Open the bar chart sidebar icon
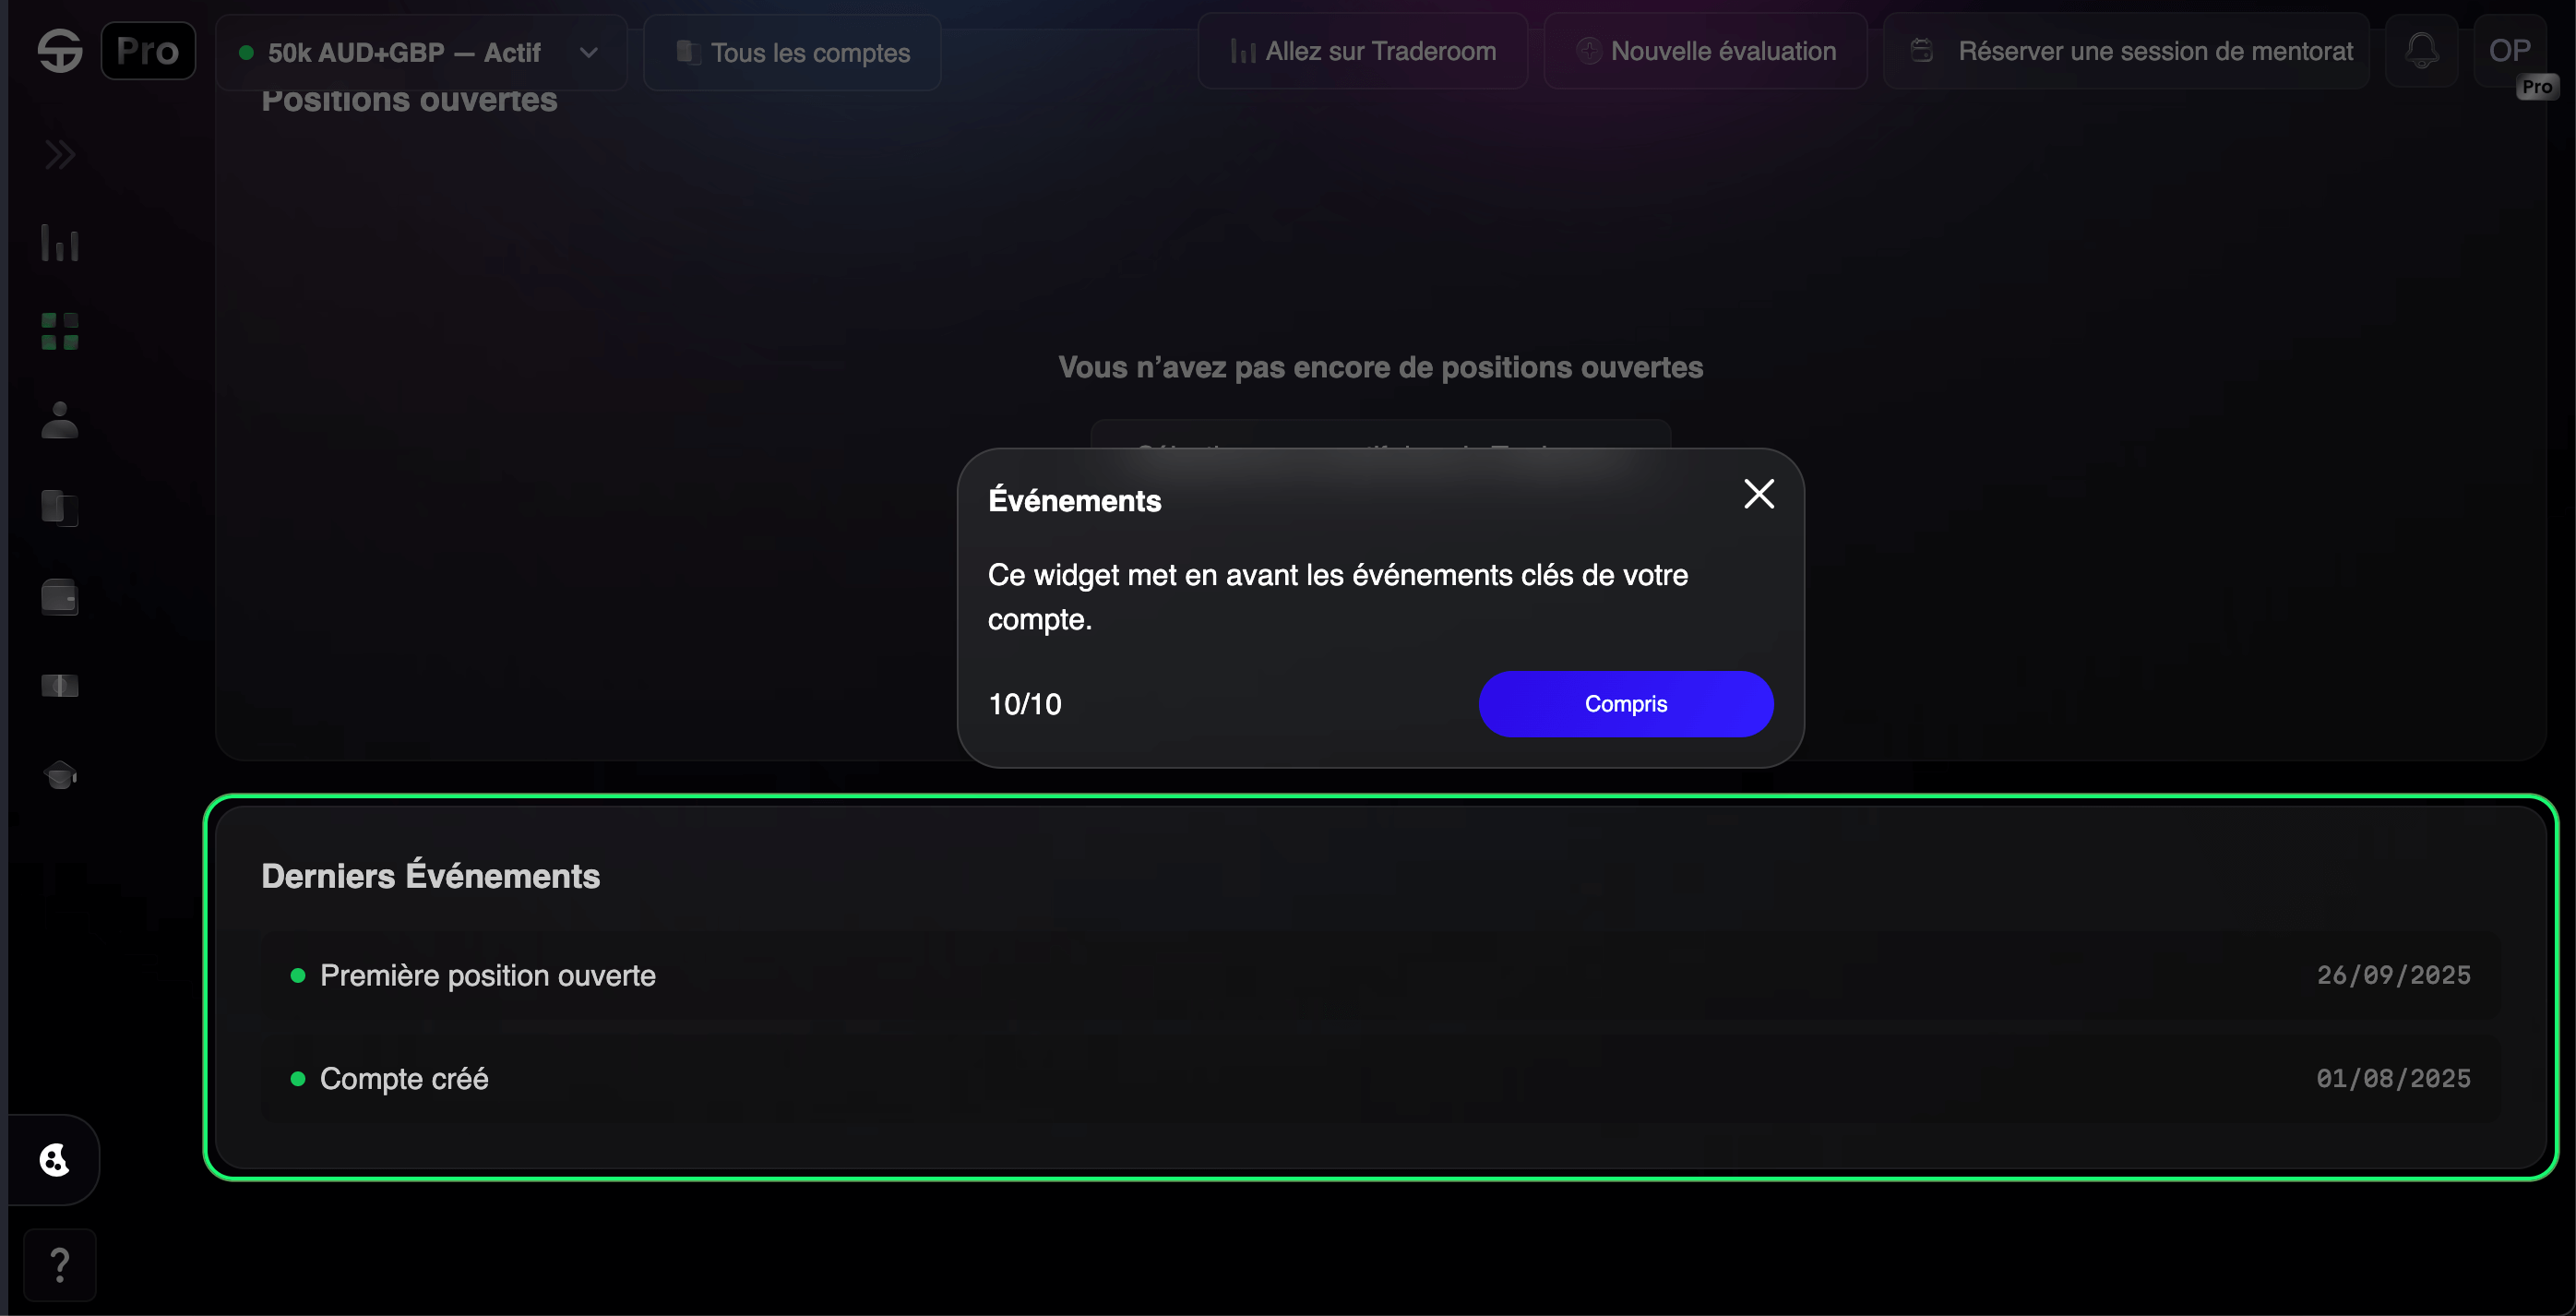This screenshot has width=2576, height=1316. (x=60, y=243)
